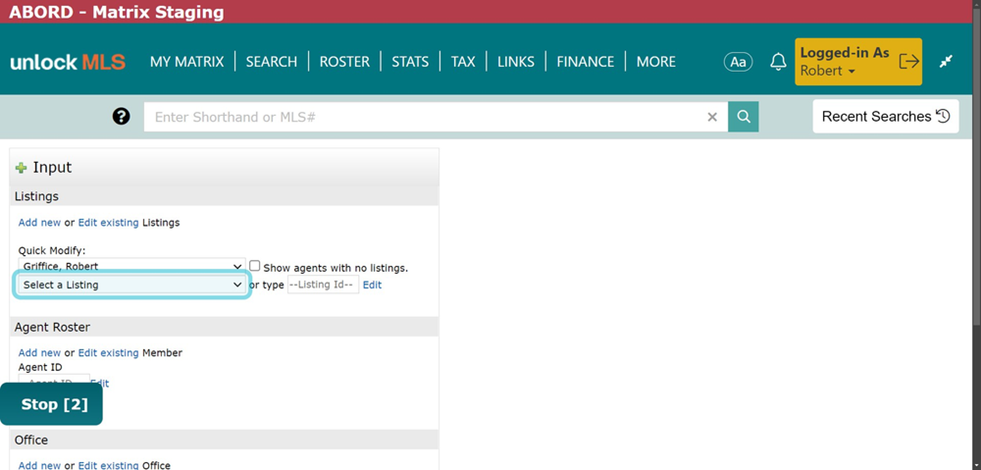Open the ROSTER menu
This screenshot has width=981, height=470.
click(x=345, y=62)
